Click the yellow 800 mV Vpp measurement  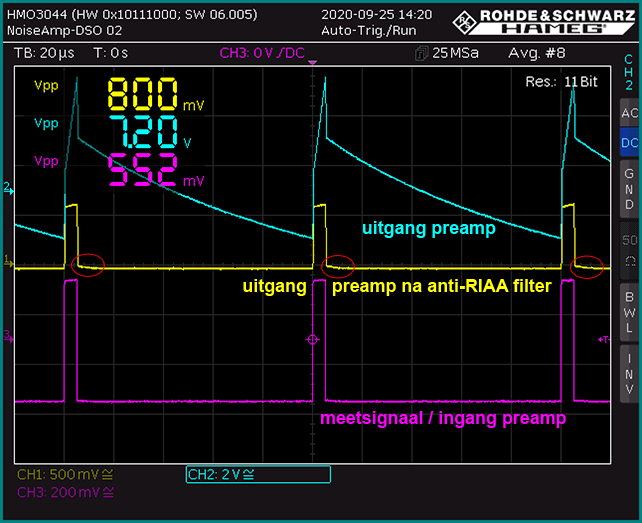click(156, 95)
